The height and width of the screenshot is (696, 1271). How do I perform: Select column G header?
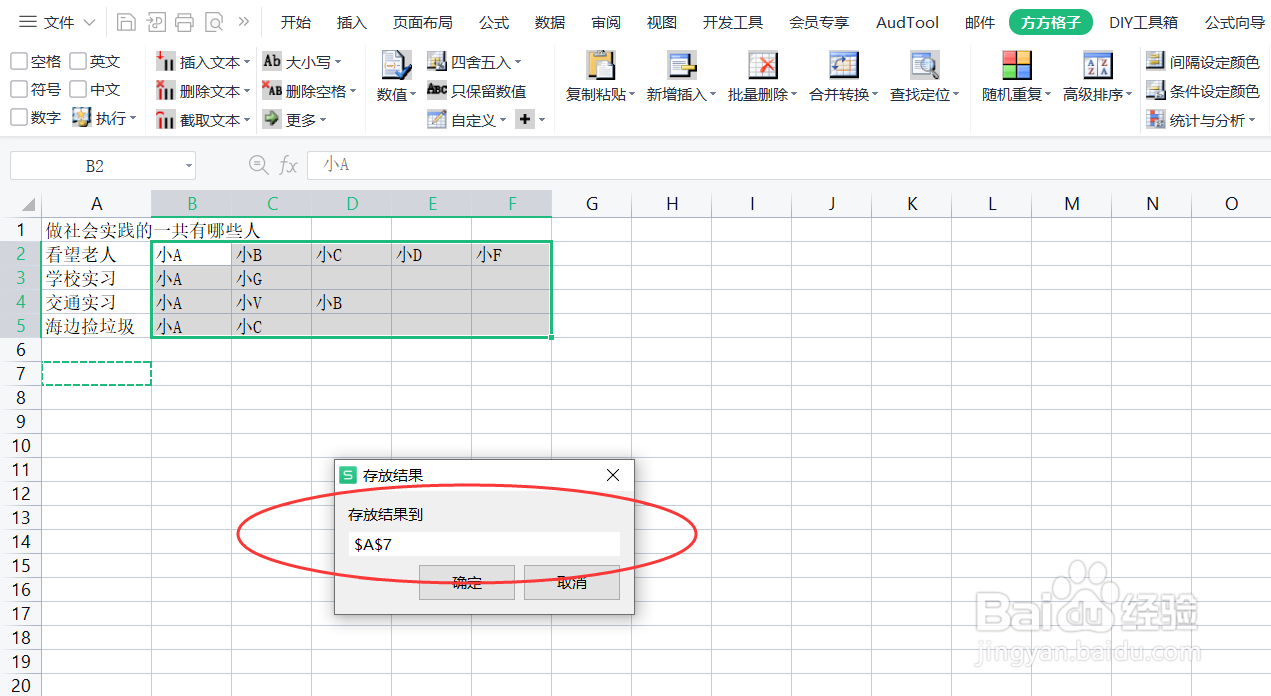pyautogui.click(x=592, y=204)
